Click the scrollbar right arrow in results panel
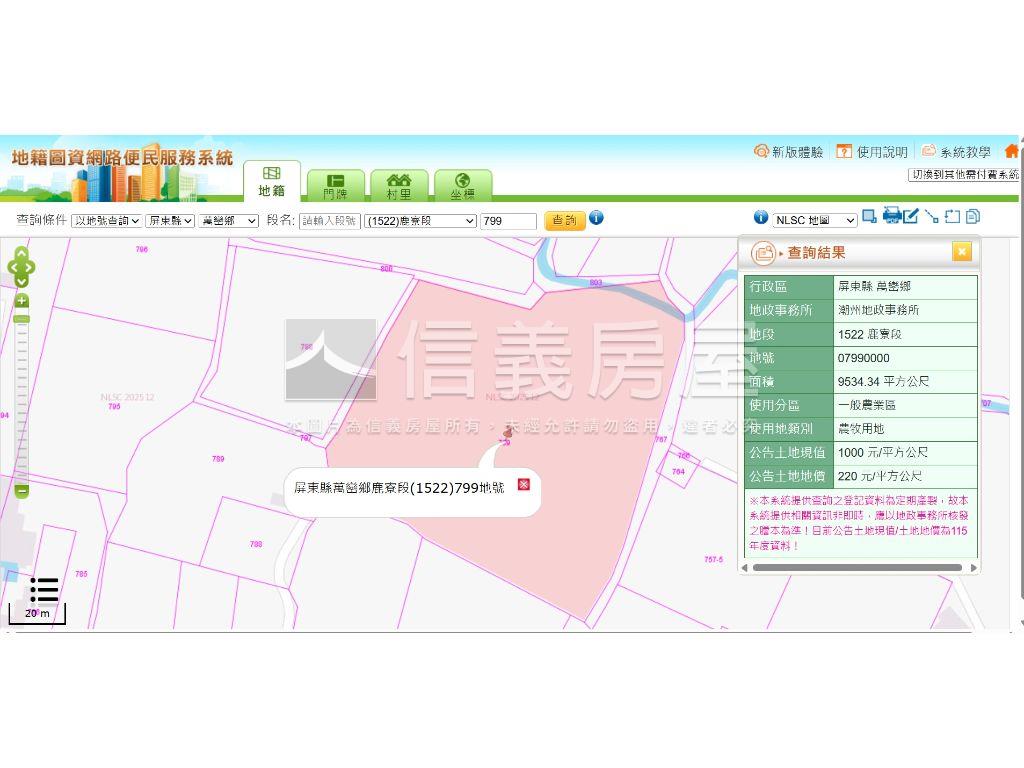1024x768 pixels. click(x=974, y=568)
